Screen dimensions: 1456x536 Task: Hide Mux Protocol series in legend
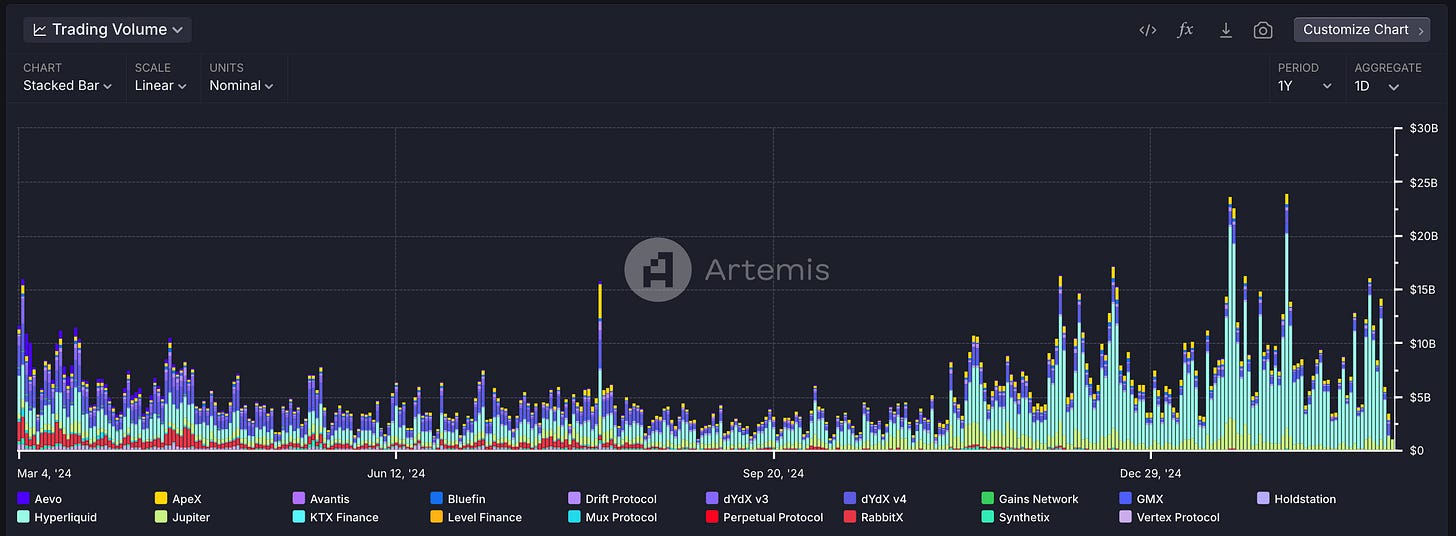point(612,518)
